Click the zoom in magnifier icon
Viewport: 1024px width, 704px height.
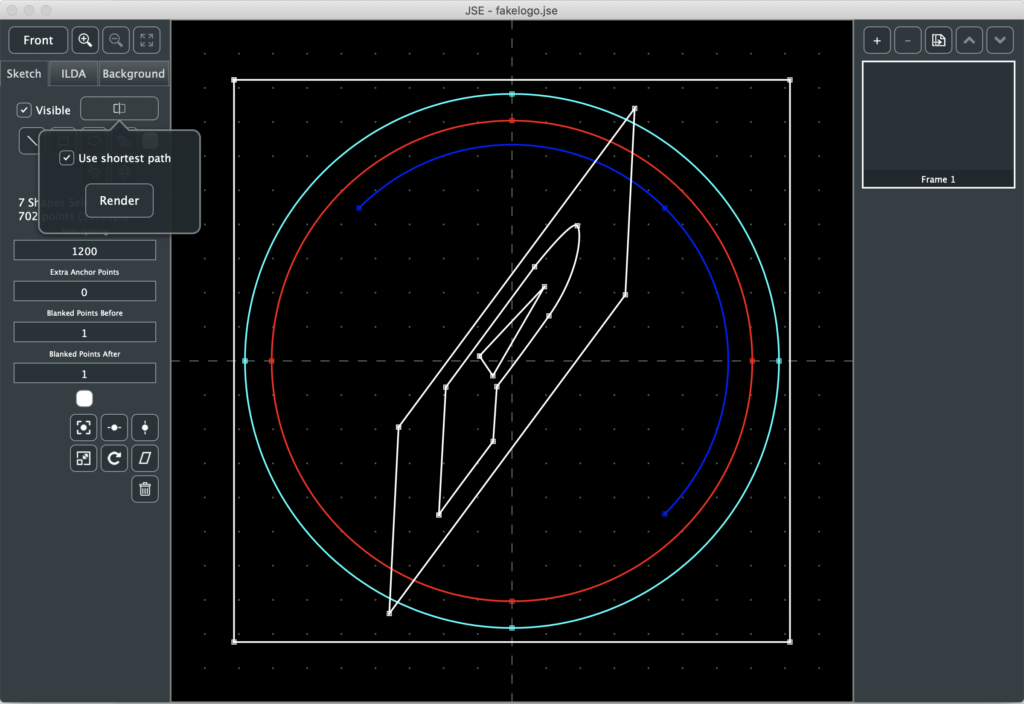click(x=86, y=40)
